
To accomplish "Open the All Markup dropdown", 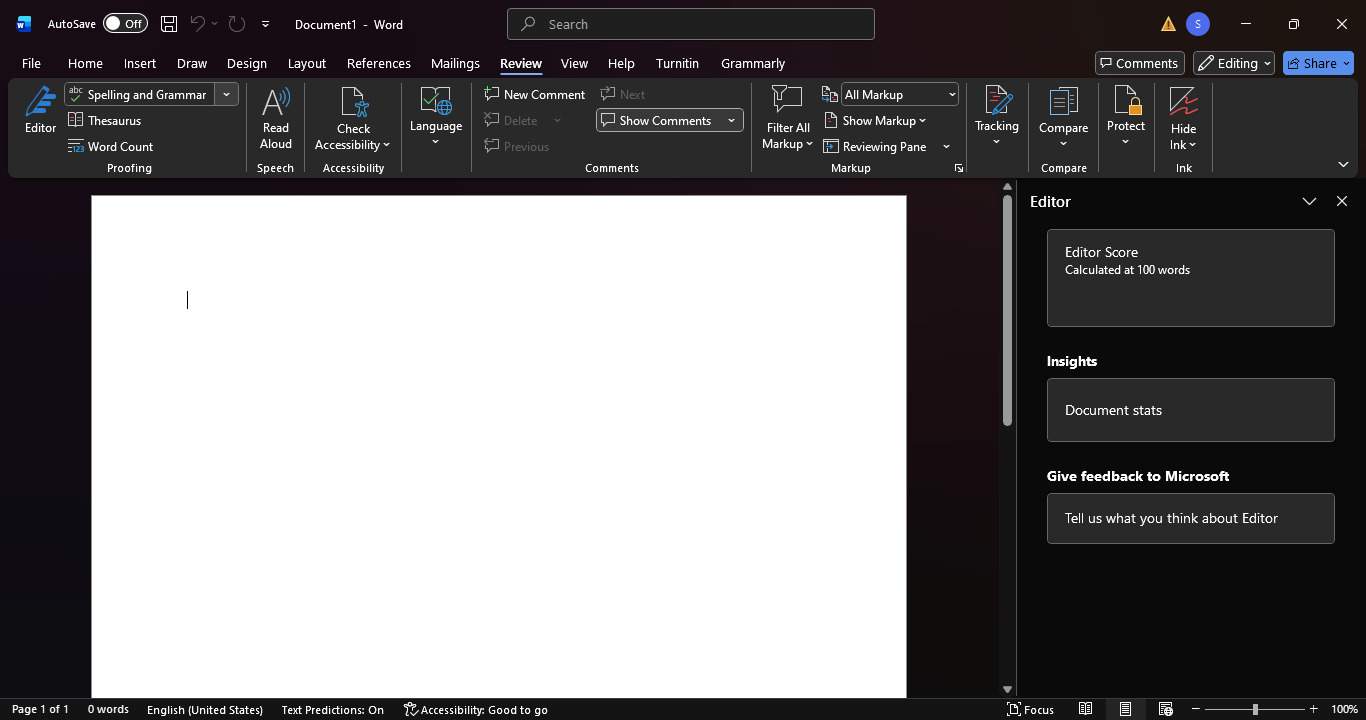I will [x=898, y=94].
